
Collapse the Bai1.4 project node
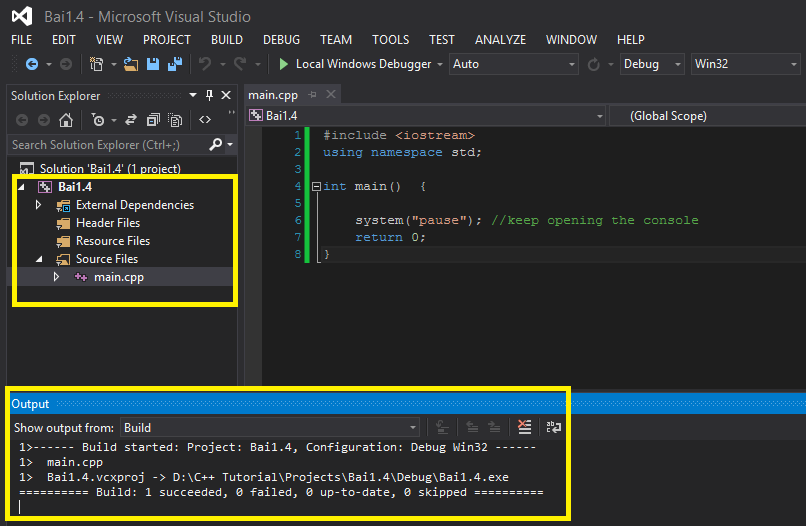[22, 187]
